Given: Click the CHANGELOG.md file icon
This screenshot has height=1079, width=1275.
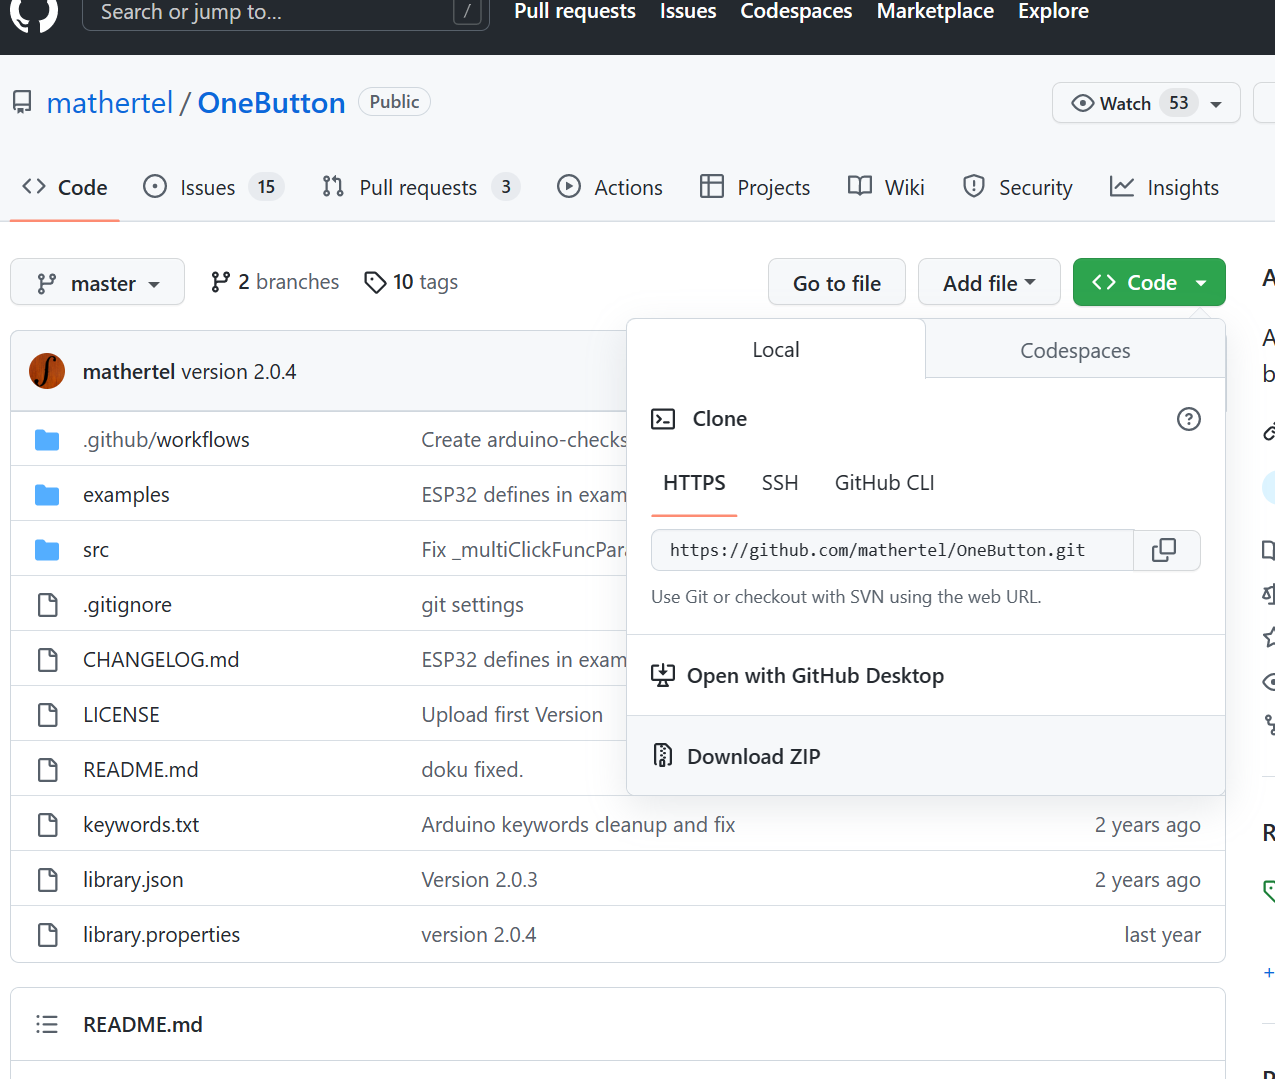Looking at the screenshot, I should coord(47,660).
